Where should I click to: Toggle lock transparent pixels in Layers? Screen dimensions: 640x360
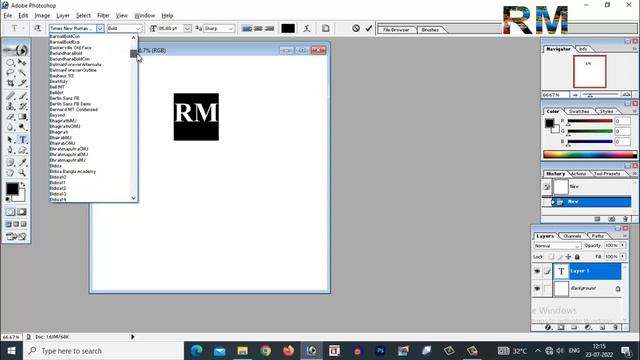[x=551, y=257]
